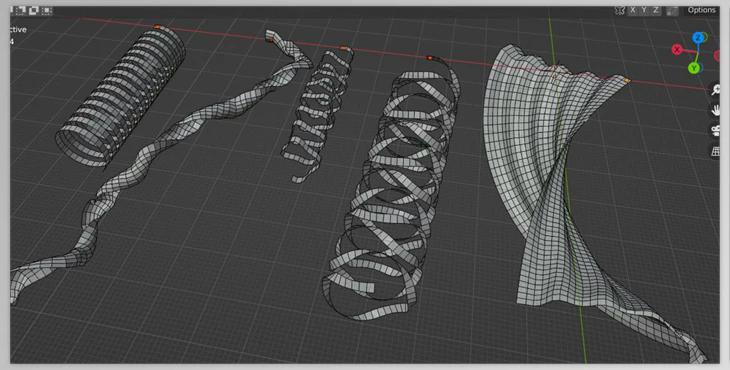This screenshot has height=370, width=730.
Task: Enable Y axis mirror toggle
Action: point(644,10)
